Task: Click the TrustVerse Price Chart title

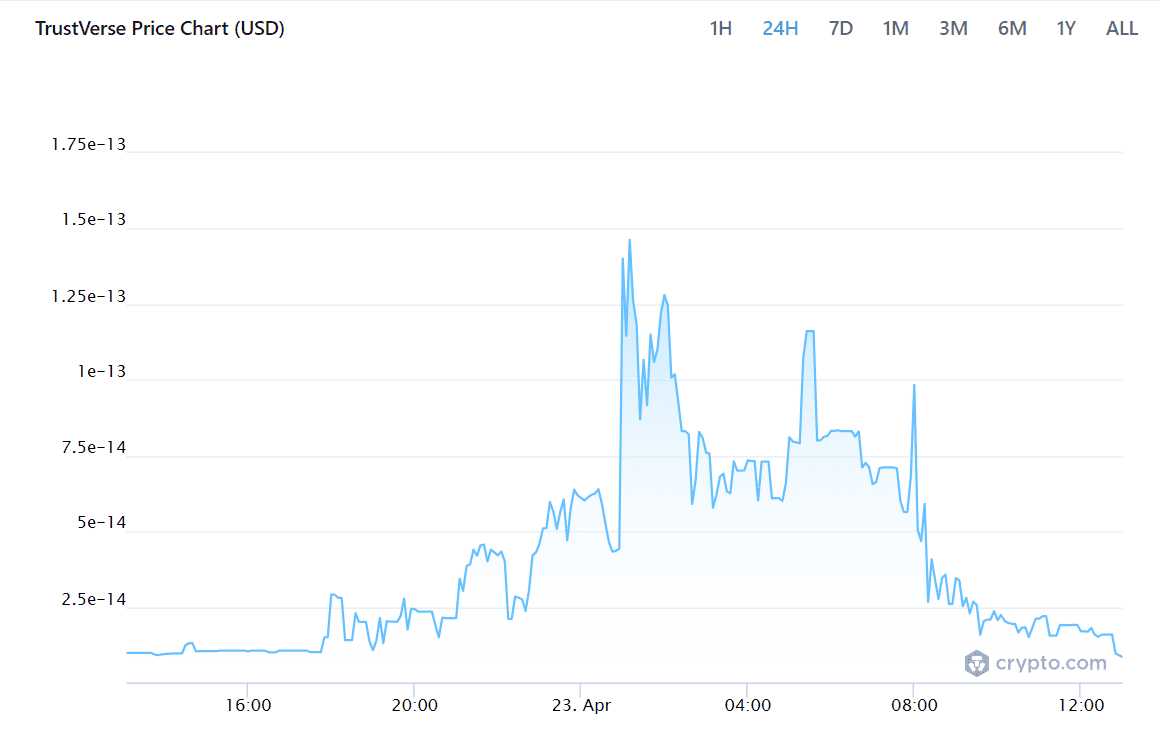Action: click(160, 28)
